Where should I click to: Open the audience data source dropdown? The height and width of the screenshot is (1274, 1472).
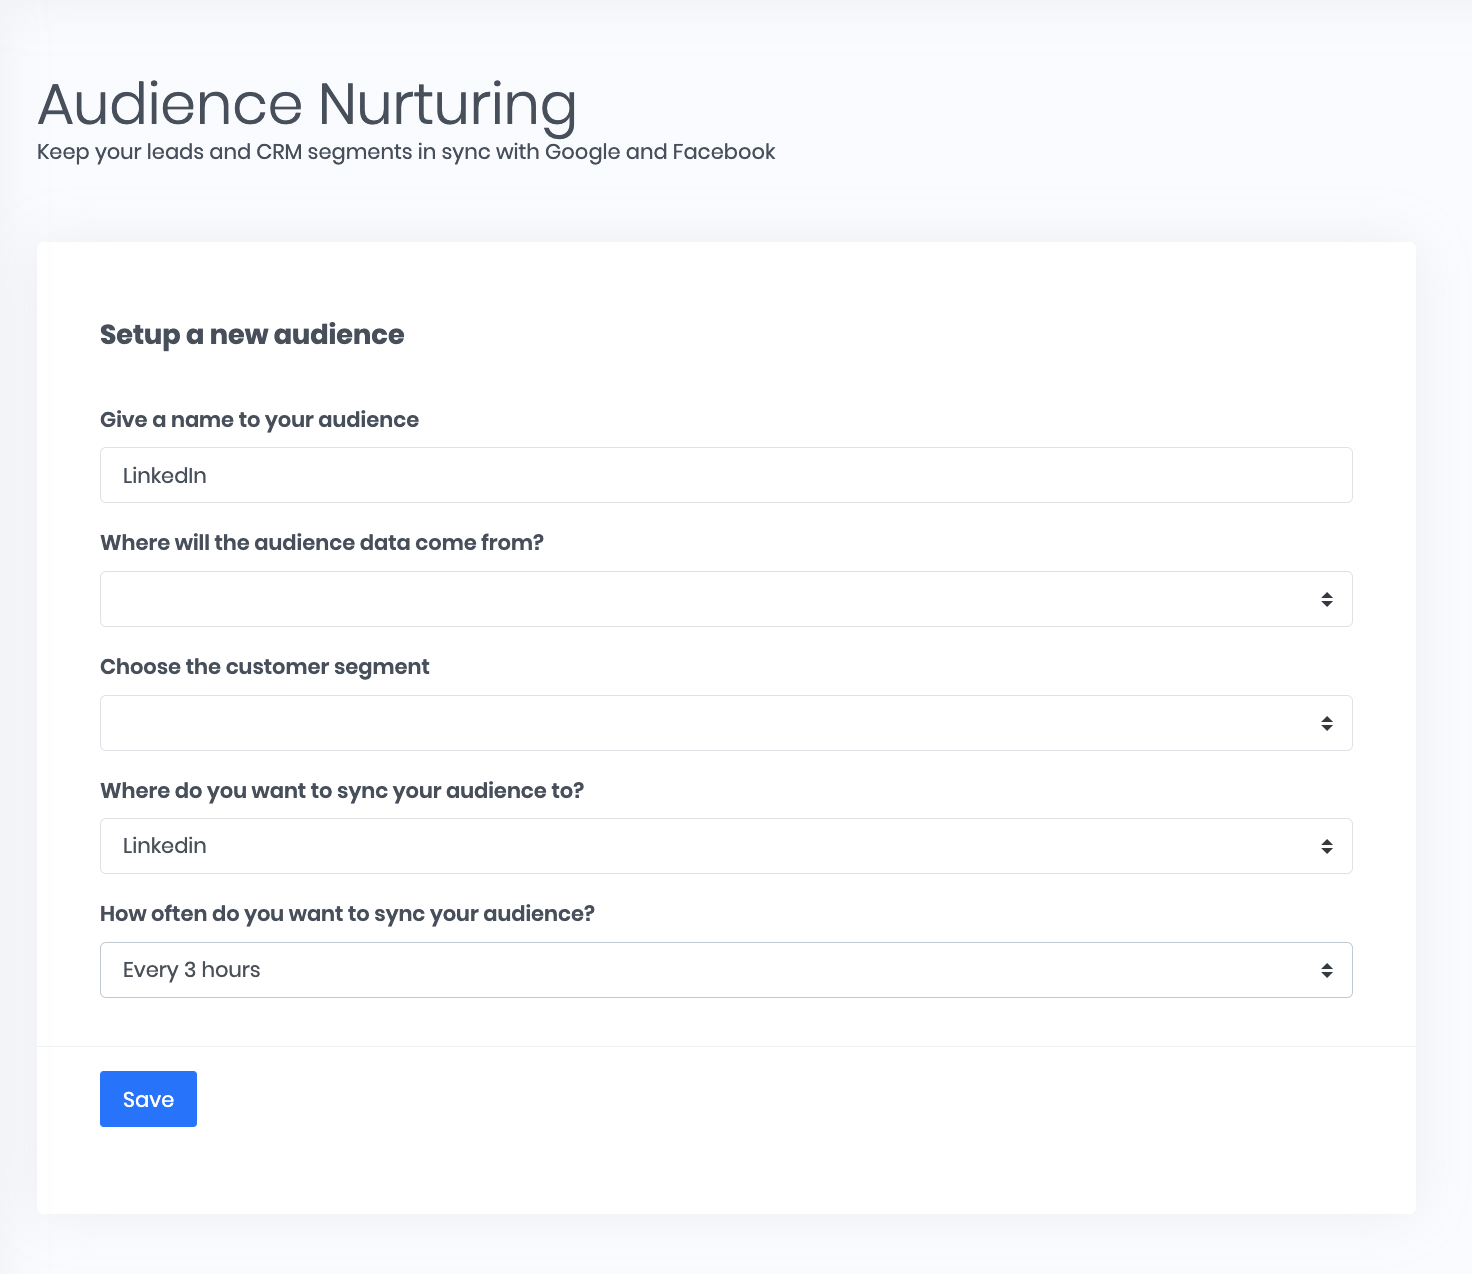(726, 599)
